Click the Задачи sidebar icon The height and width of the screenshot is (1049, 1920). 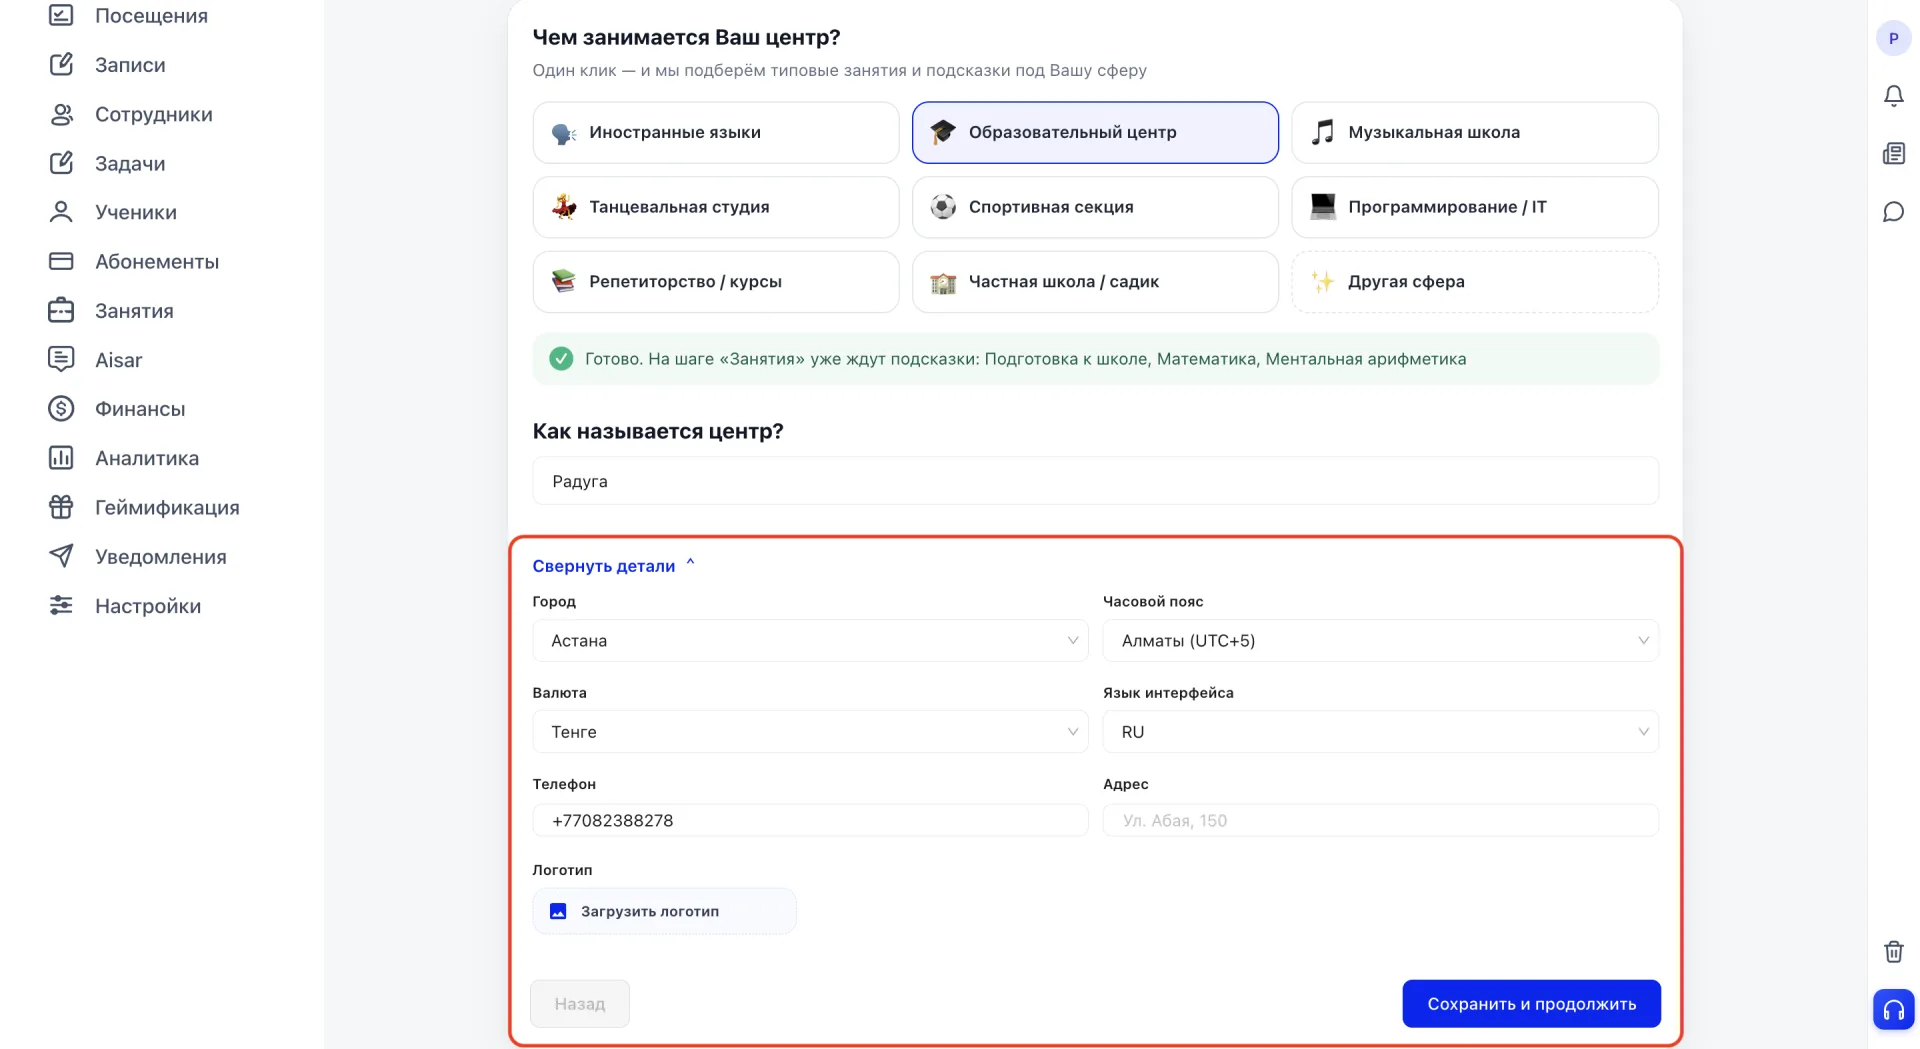pos(61,163)
